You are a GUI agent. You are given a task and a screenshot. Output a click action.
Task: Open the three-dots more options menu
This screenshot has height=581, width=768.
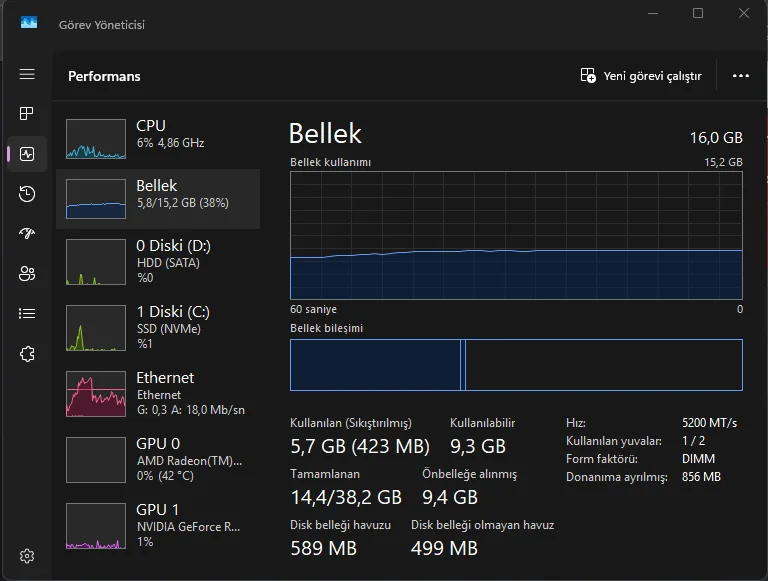(741, 76)
